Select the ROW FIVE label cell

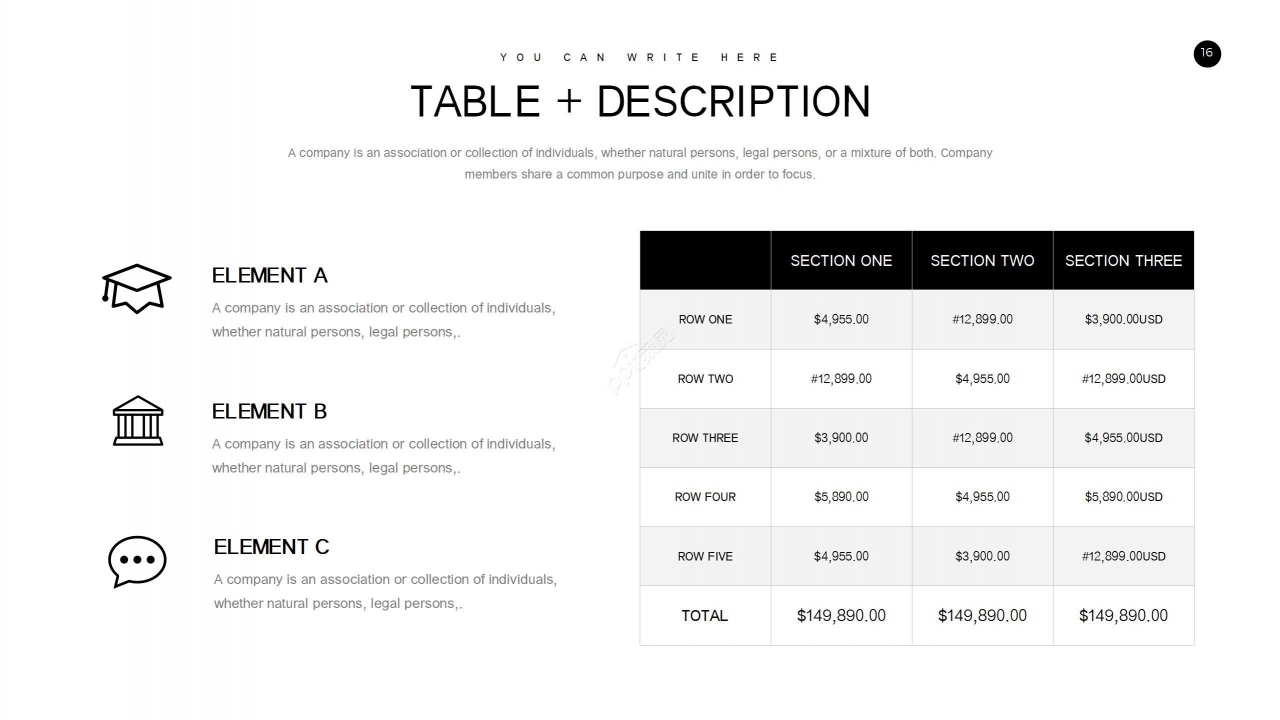click(705, 556)
